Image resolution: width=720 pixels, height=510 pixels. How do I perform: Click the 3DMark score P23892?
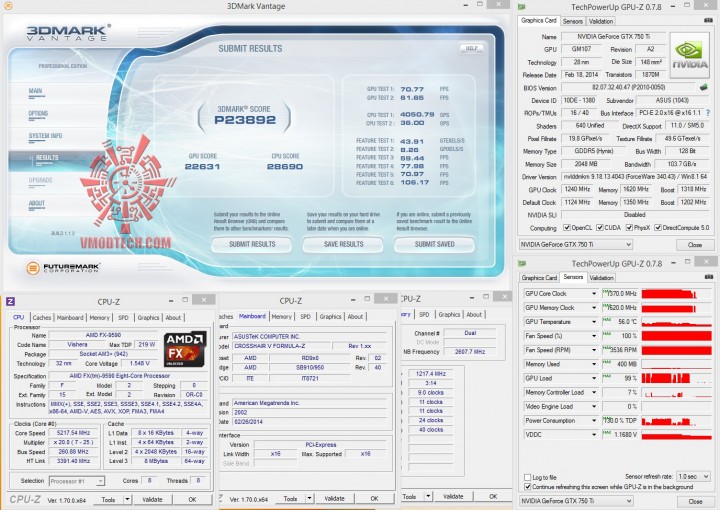pyautogui.click(x=245, y=120)
